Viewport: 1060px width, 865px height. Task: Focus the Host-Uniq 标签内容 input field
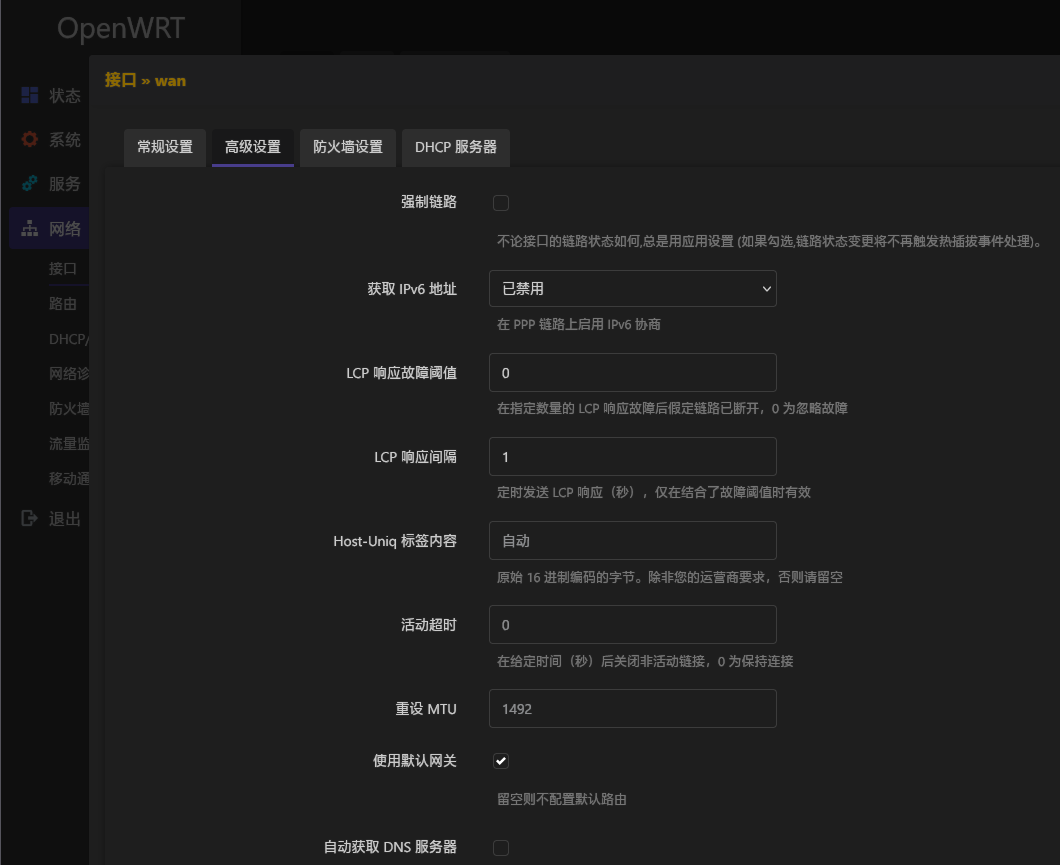pyautogui.click(x=632, y=540)
